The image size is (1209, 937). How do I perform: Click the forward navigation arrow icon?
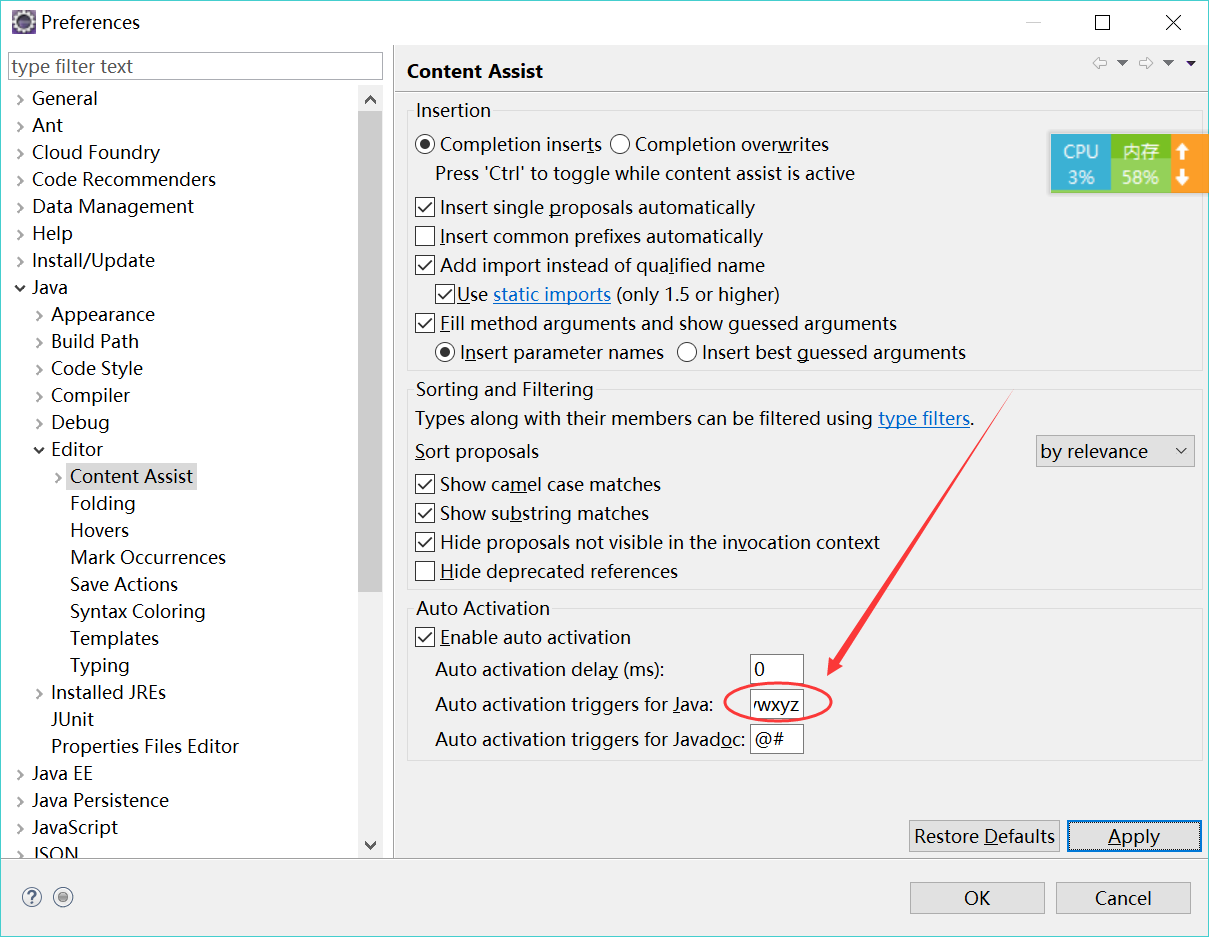1146,63
